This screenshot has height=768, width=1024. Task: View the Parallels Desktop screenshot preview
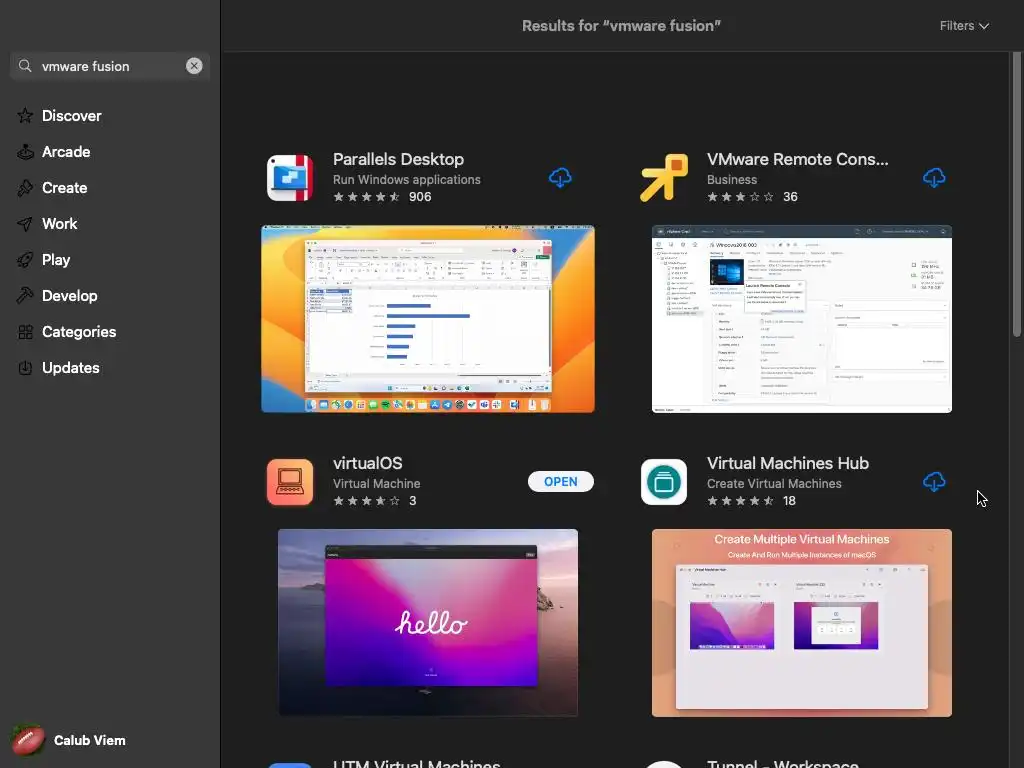pyautogui.click(x=428, y=319)
